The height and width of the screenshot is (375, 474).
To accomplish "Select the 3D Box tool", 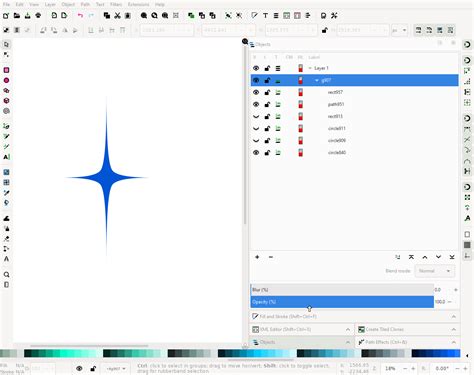I will pyautogui.click(x=6, y=101).
